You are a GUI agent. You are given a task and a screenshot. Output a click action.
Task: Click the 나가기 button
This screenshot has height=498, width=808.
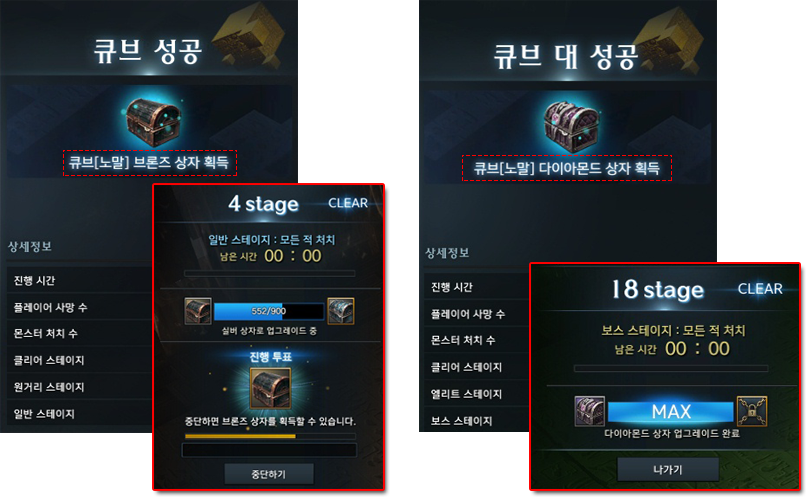click(667, 470)
